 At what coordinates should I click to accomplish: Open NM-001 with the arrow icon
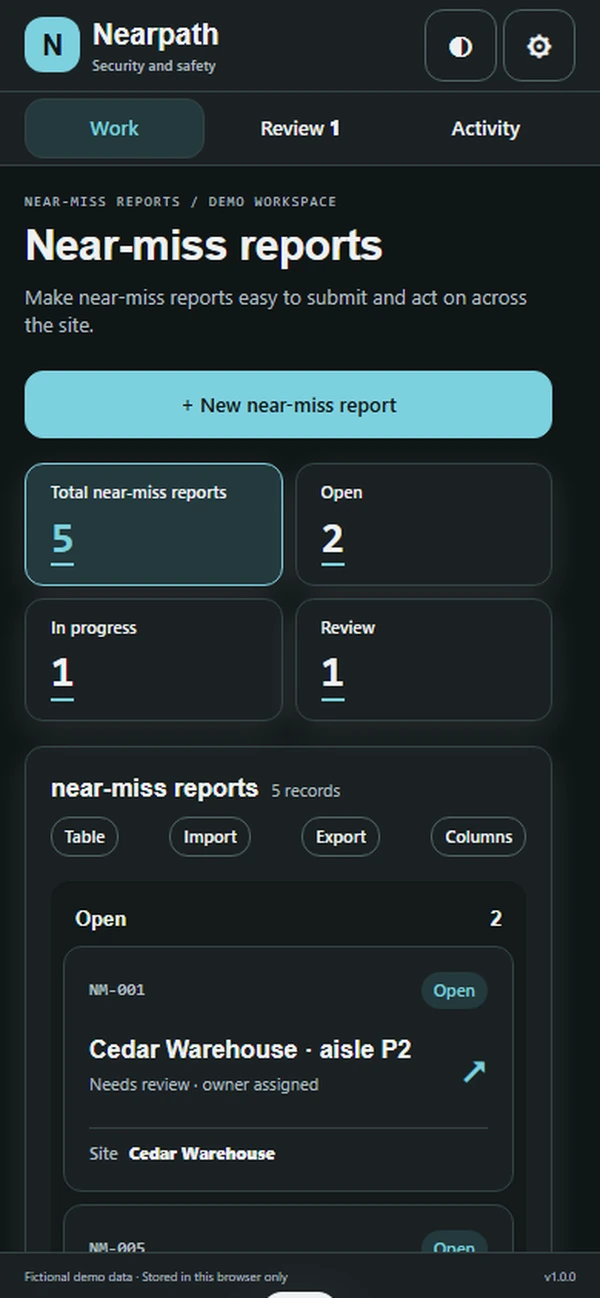click(x=474, y=1071)
